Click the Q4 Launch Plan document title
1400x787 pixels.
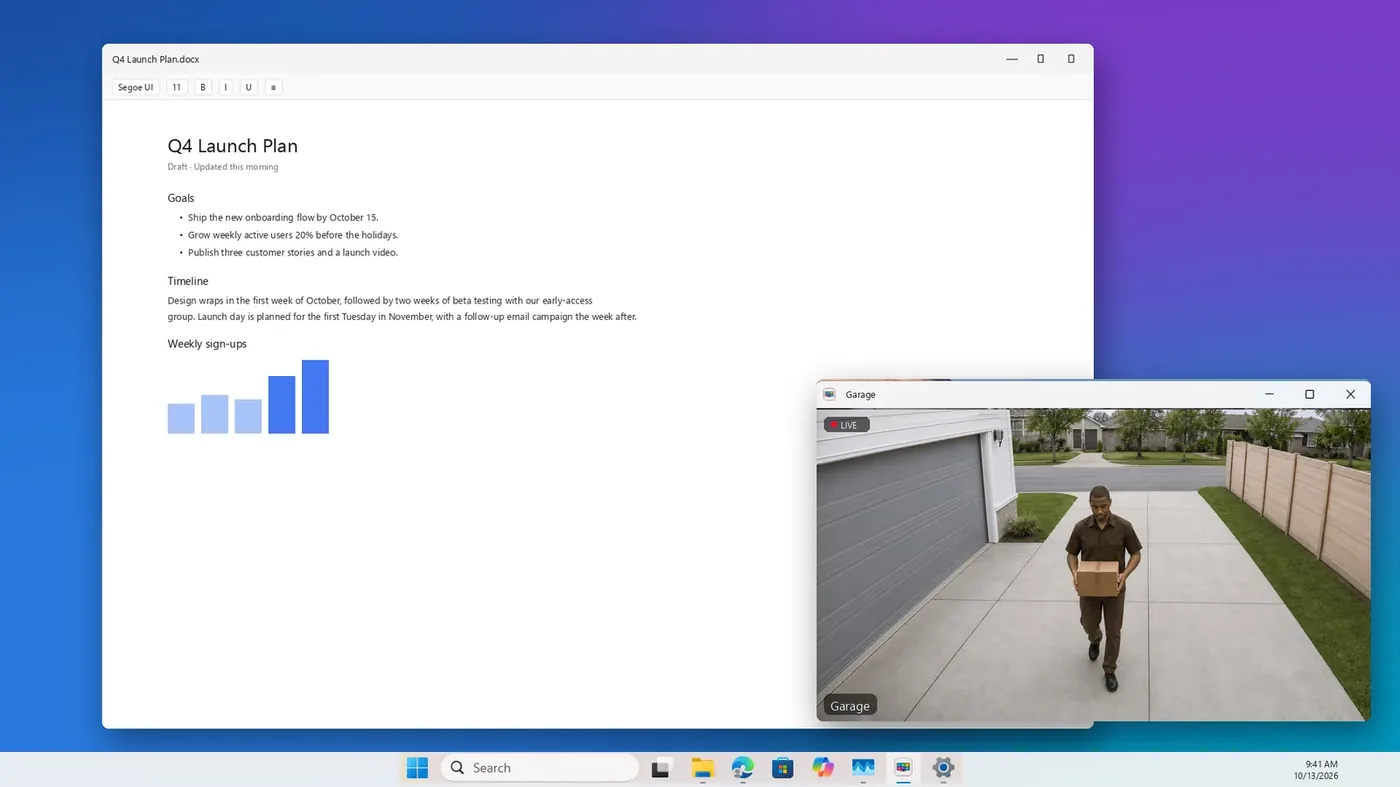click(233, 146)
